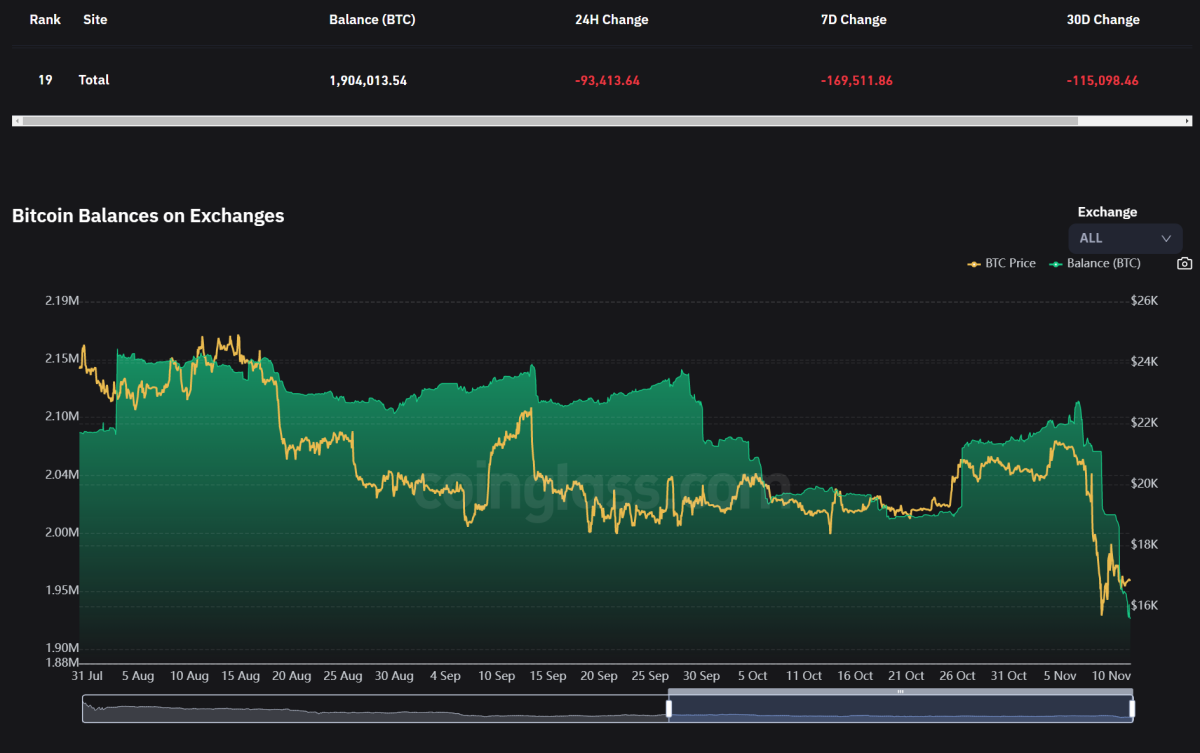Image resolution: width=1200 pixels, height=753 pixels.
Task: Select the 30D change value -115,098.46
Action: (x=1102, y=81)
